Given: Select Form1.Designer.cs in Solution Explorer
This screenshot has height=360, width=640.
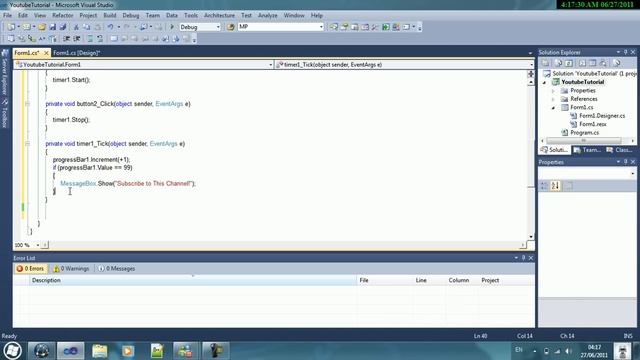Looking at the screenshot, I should 602,116.
